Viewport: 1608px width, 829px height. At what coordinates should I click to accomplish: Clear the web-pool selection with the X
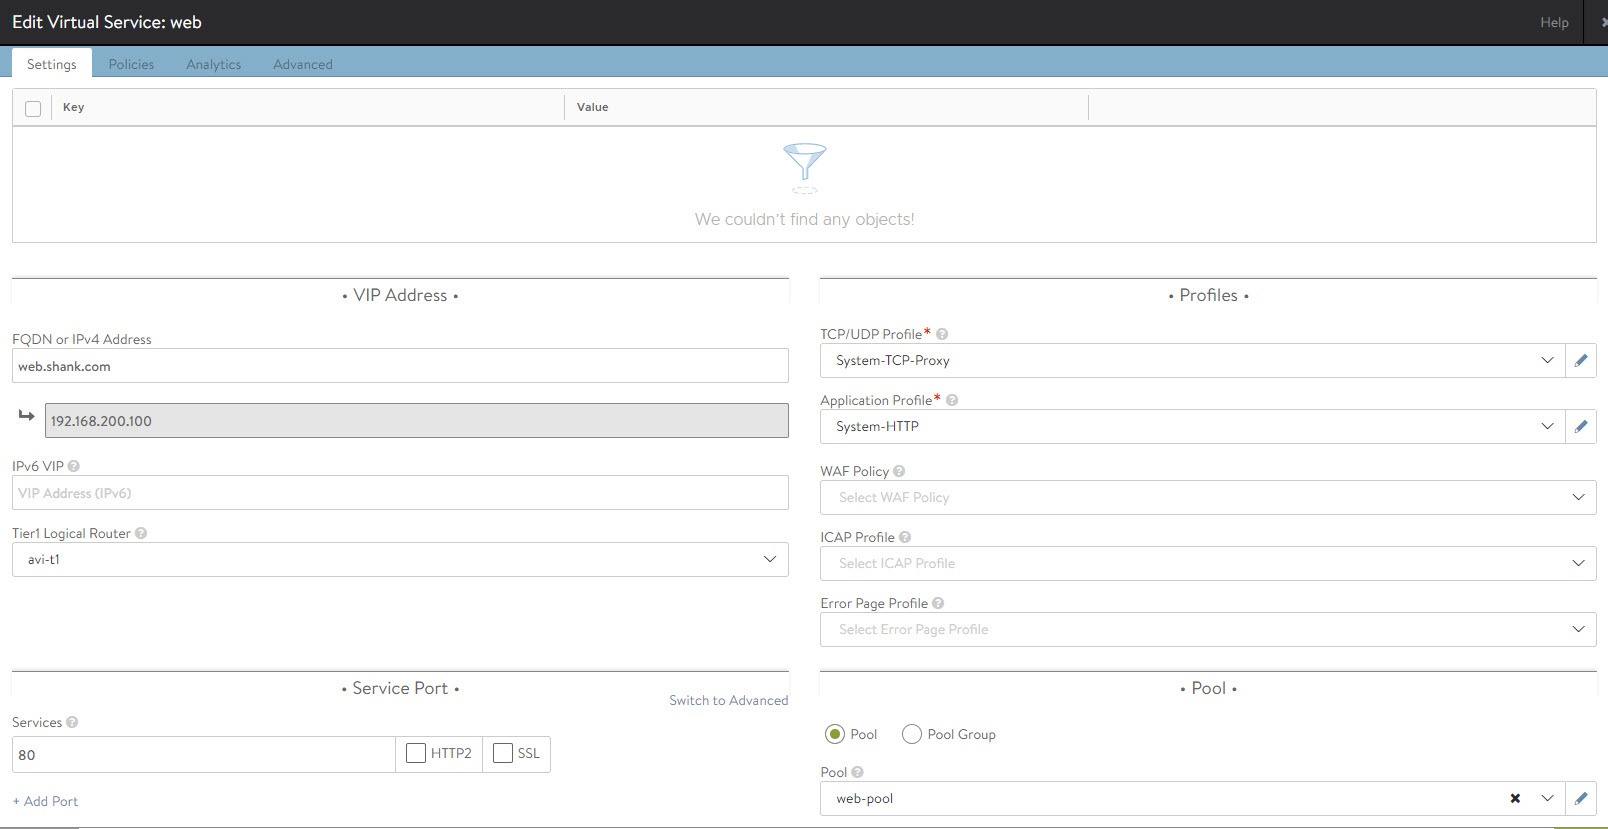tap(1515, 798)
